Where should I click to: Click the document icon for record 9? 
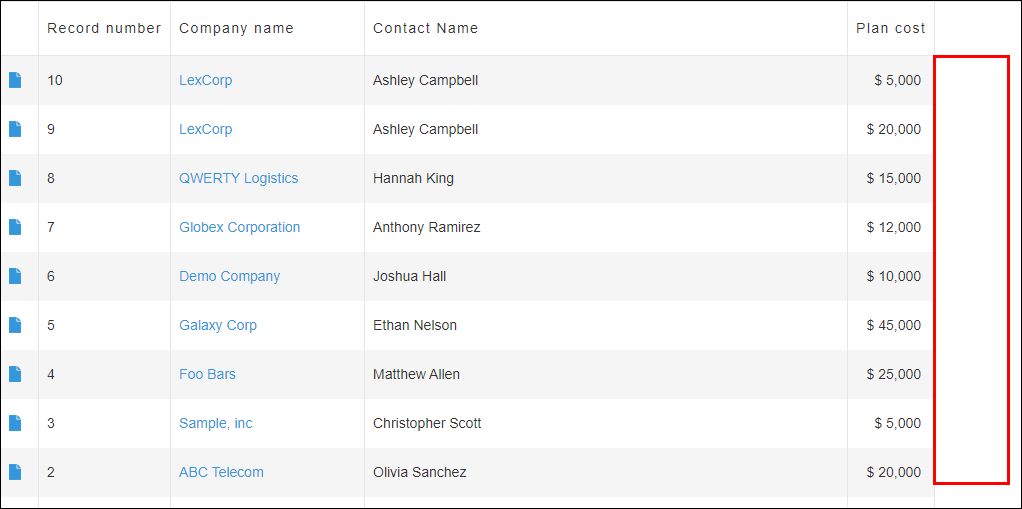[x=15, y=129]
